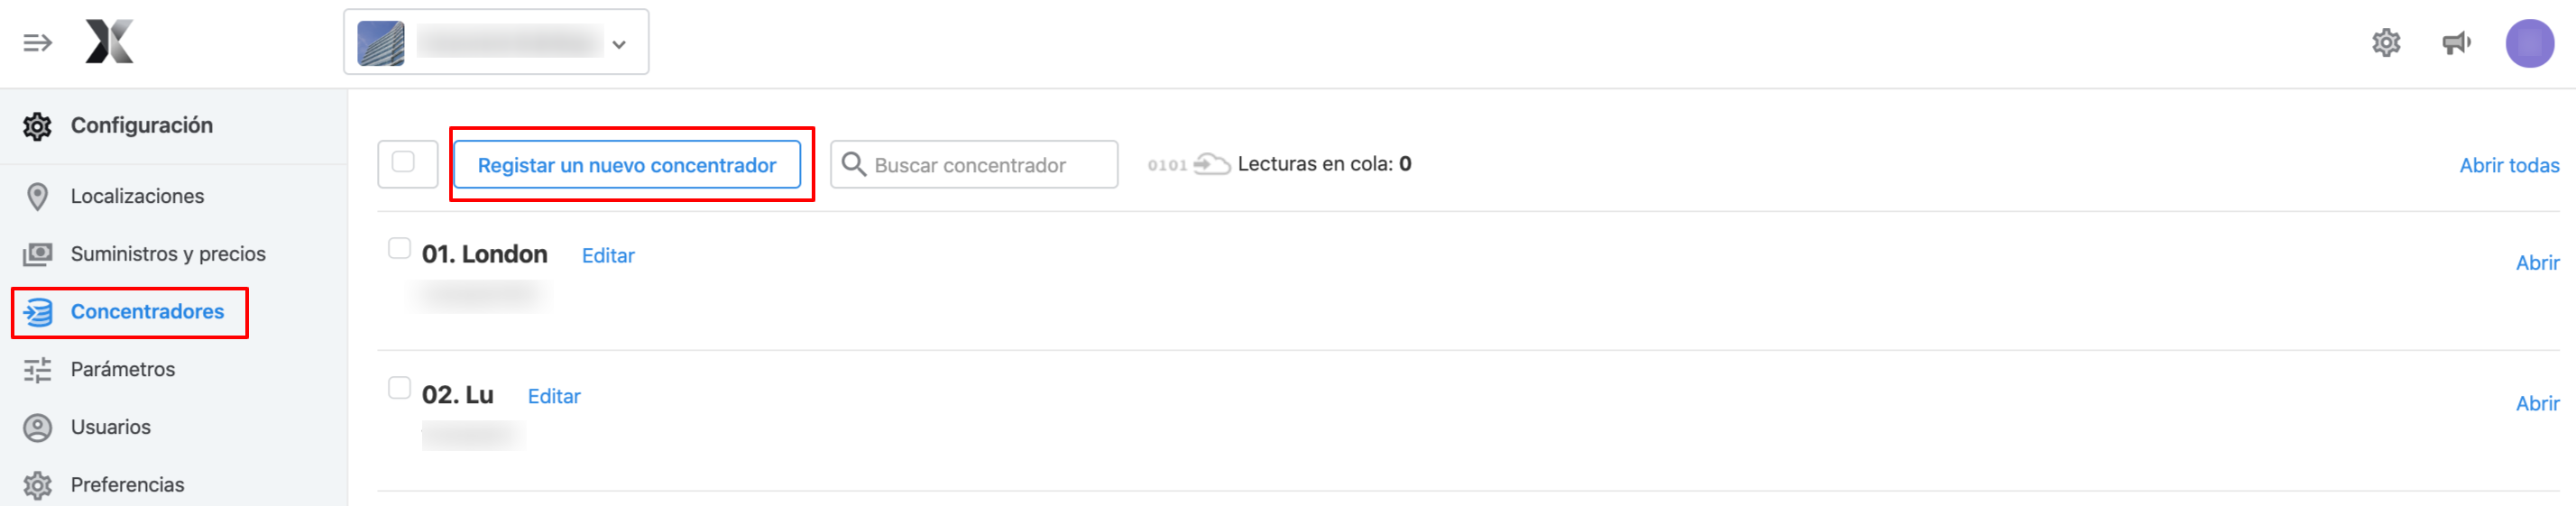Image resolution: width=2576 pixels, height=506 pixels.
Task: Click the Abrir todas link
Action: click(2509, 166)
